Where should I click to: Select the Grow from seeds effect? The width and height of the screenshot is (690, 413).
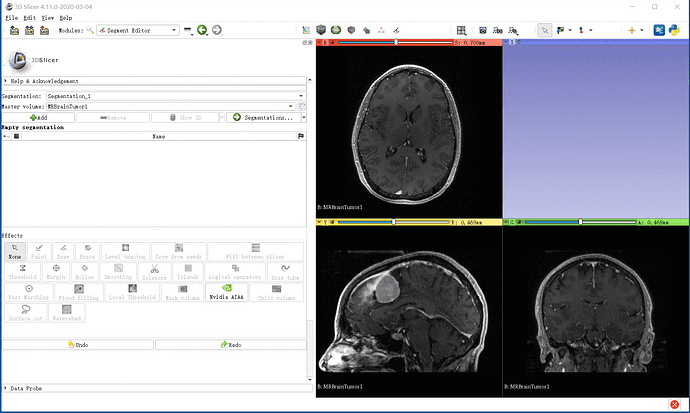click(178, 252)
